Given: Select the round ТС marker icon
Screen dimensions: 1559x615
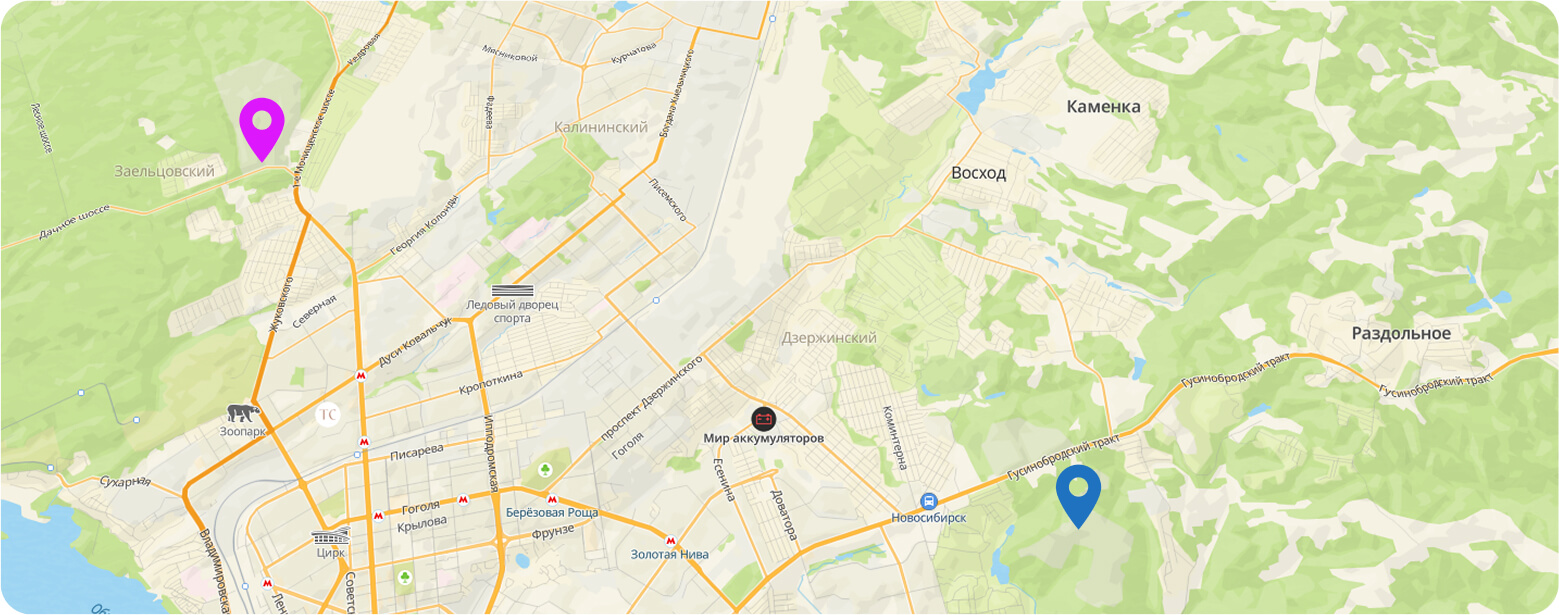Looking at the screenshot, I should (x=327, y=414).
